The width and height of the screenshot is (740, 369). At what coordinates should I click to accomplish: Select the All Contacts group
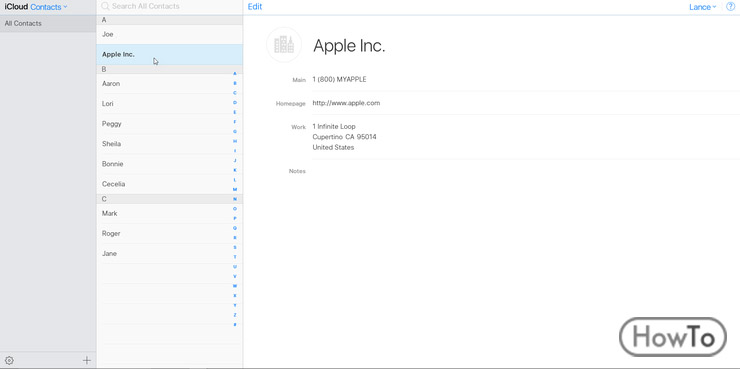click(48, 23)
